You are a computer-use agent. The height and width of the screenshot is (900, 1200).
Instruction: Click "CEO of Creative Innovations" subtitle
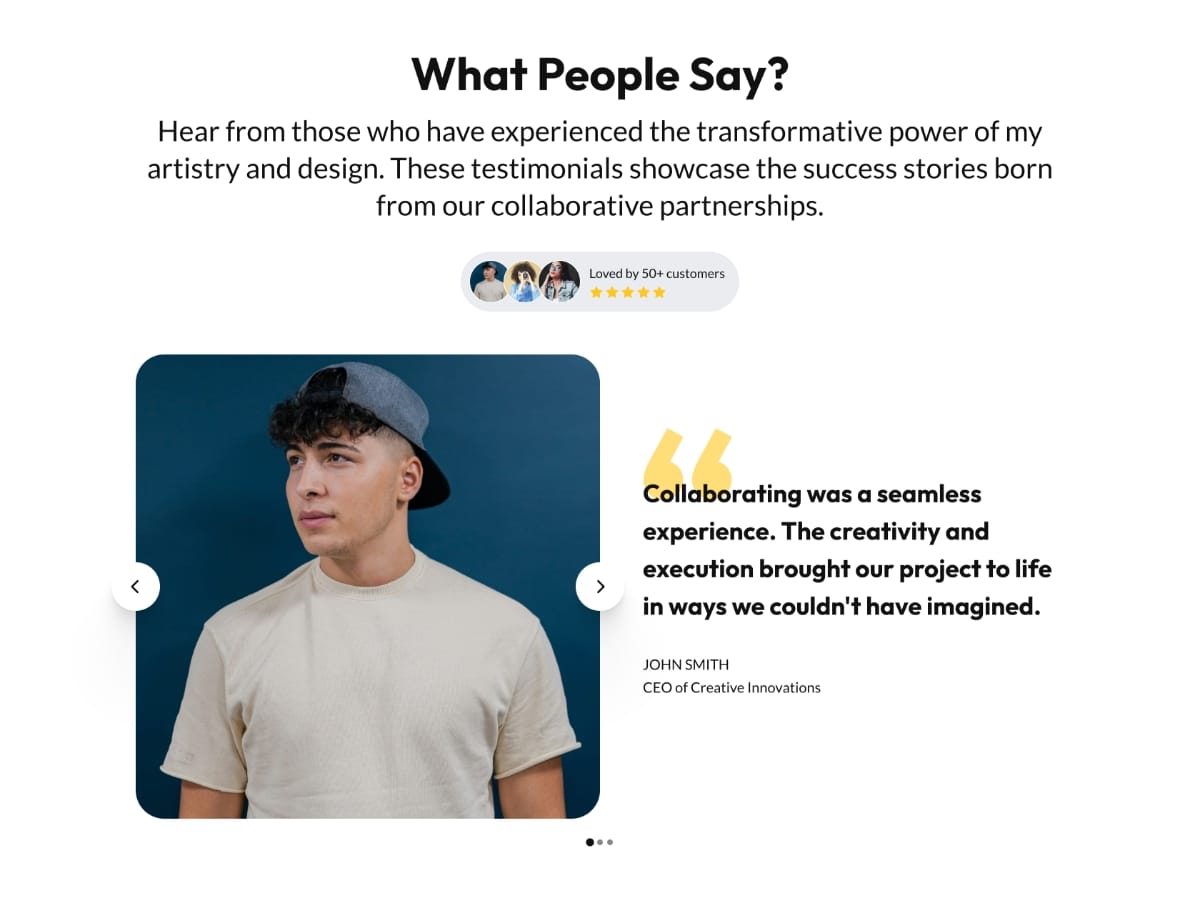pyautogui.click(x=731, y=688)
